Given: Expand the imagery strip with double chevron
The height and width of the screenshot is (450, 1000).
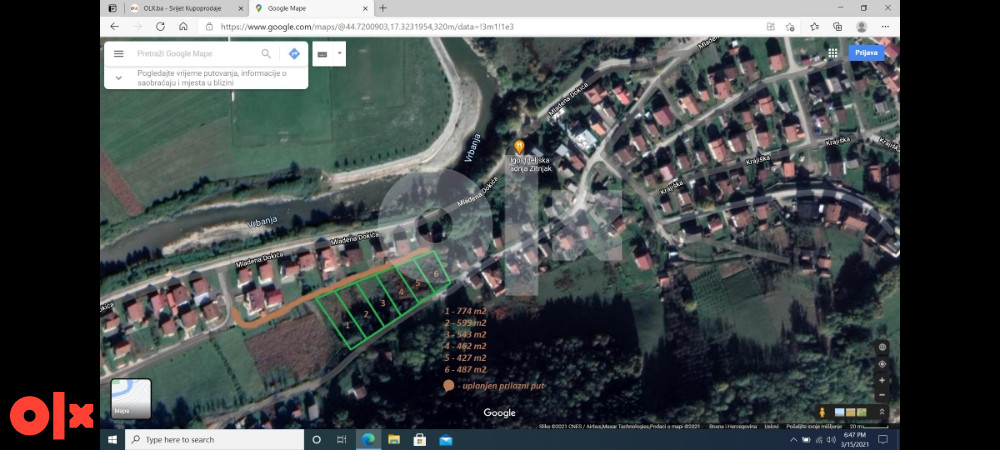Looking at the screenshot, I should point(882,412).
